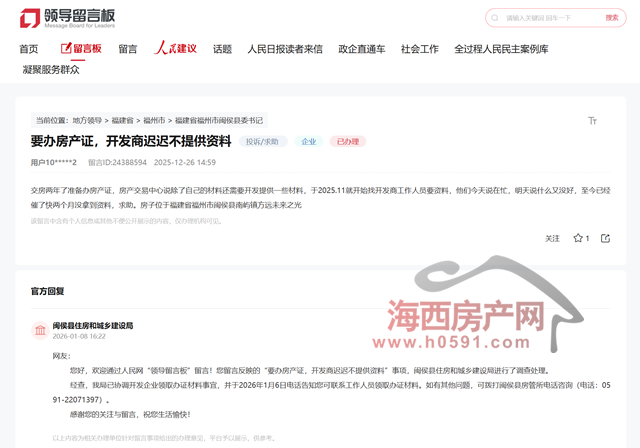This screenshot has width=640, height=448.
Task: Click the 领导留言板 site logo
Action: [x=69, y=18]
